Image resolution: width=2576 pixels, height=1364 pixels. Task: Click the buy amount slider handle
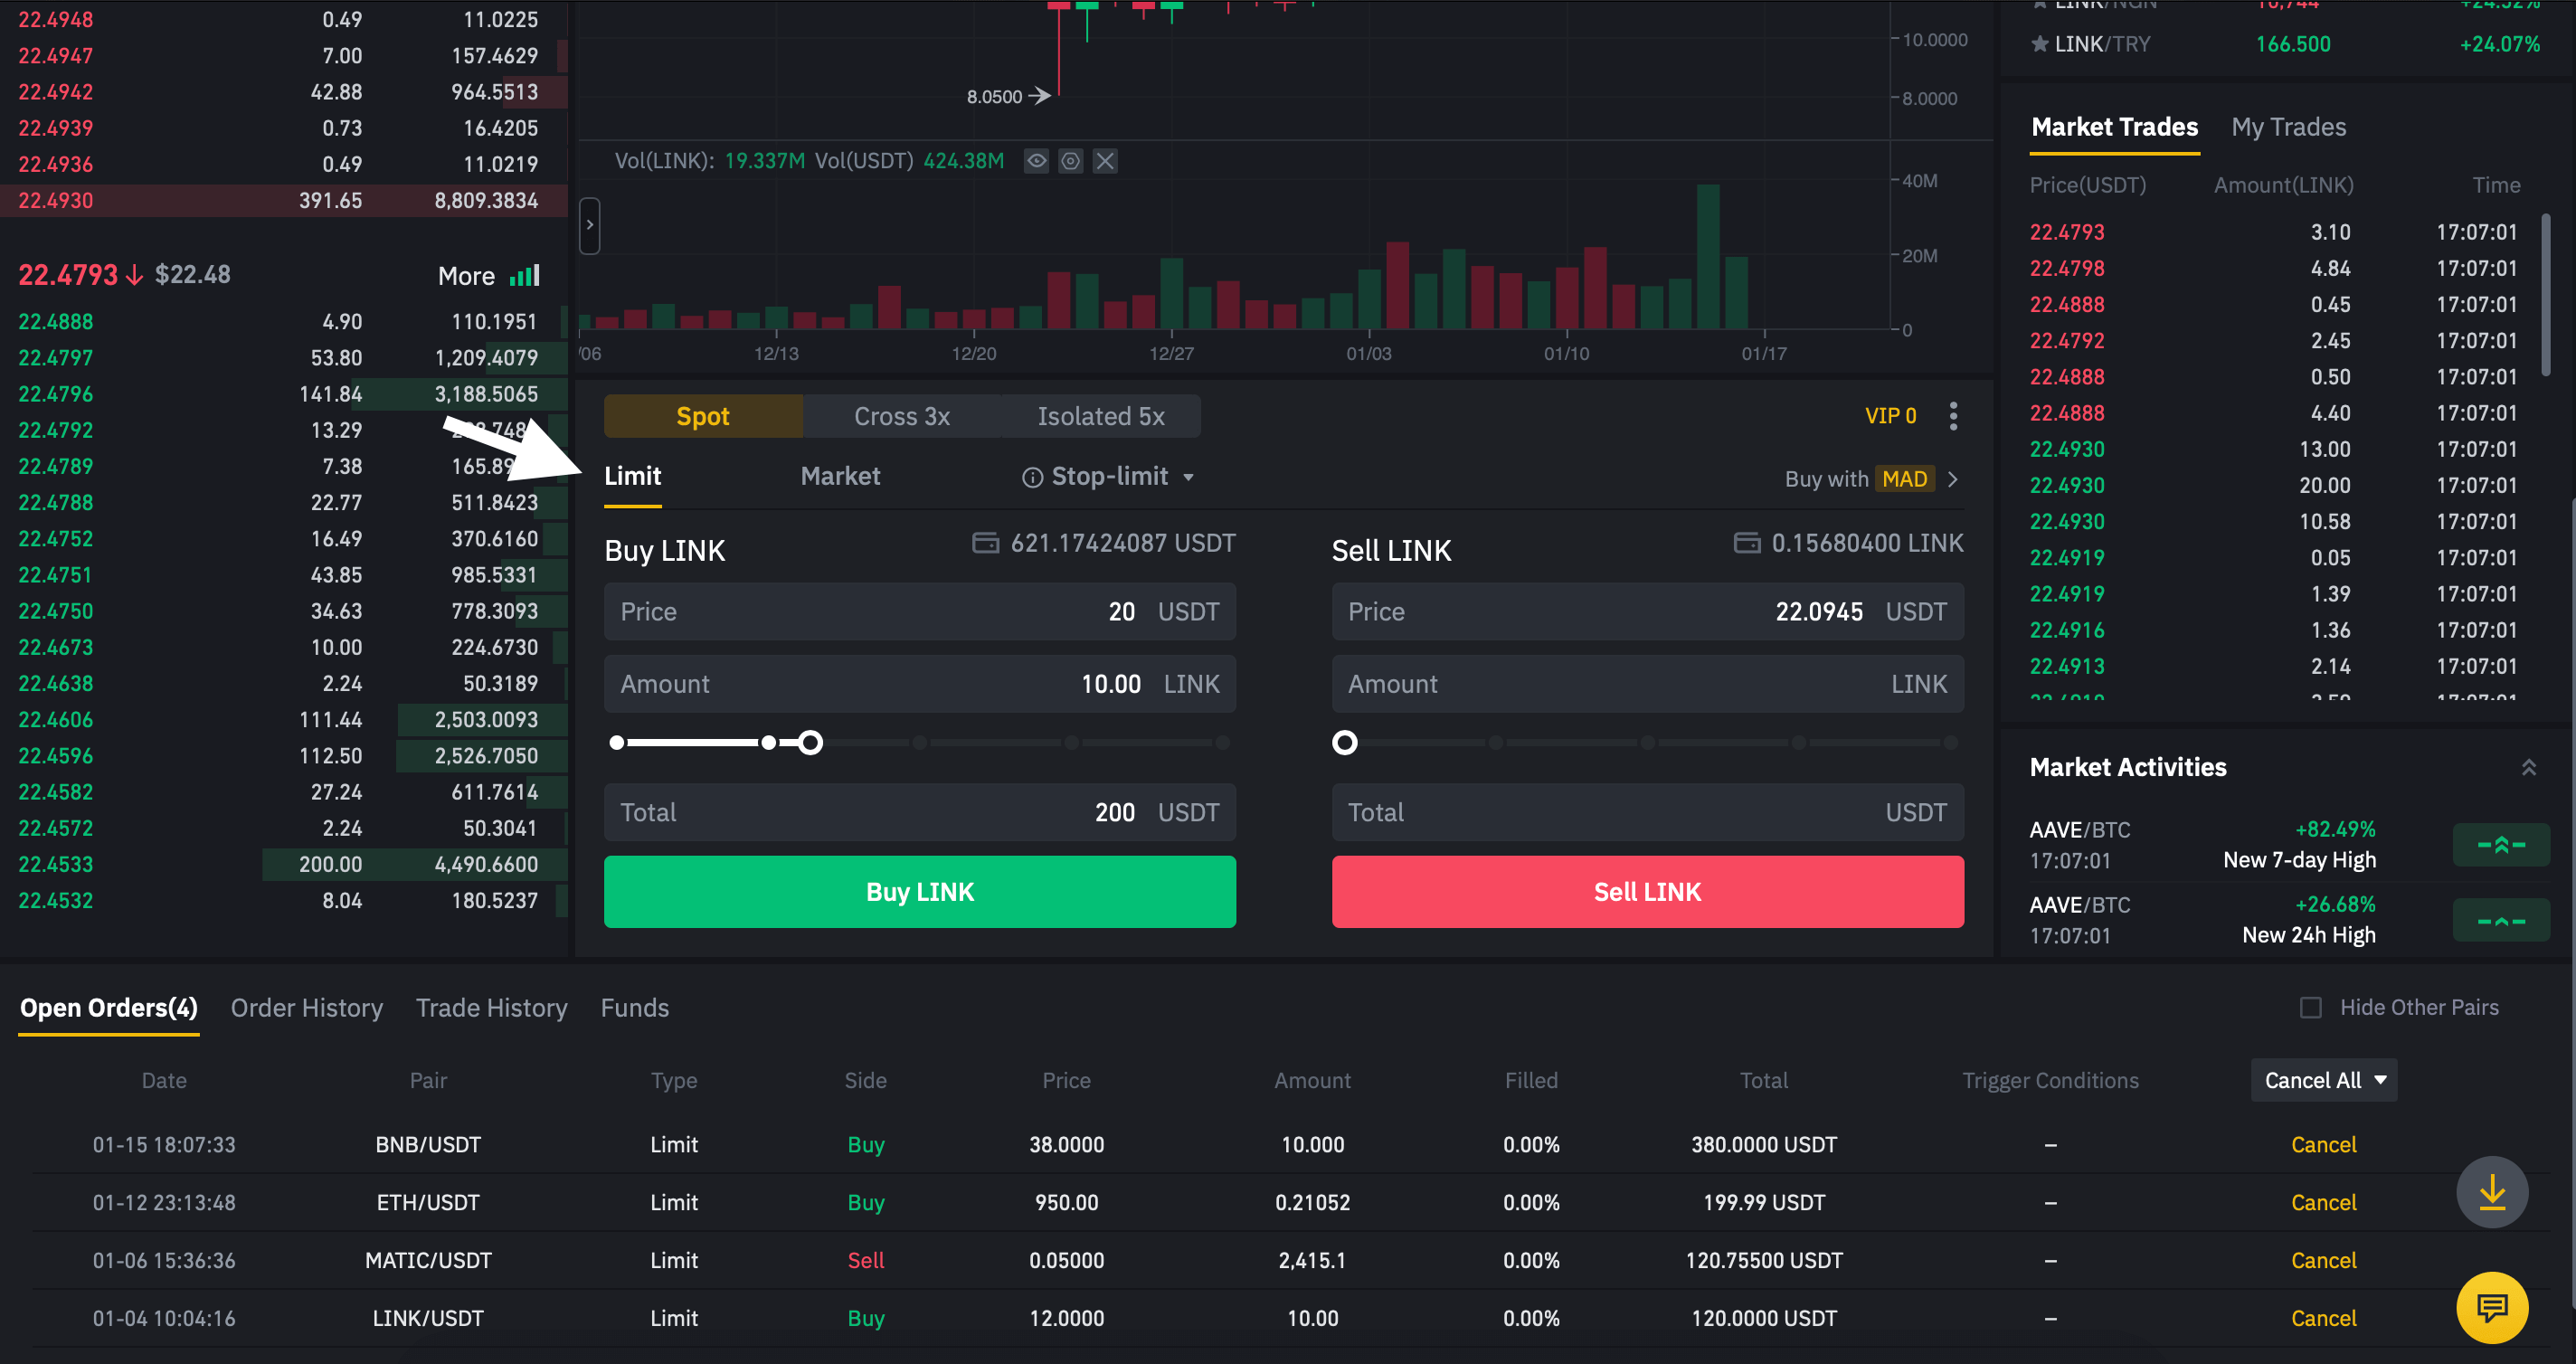coord(810,743)
